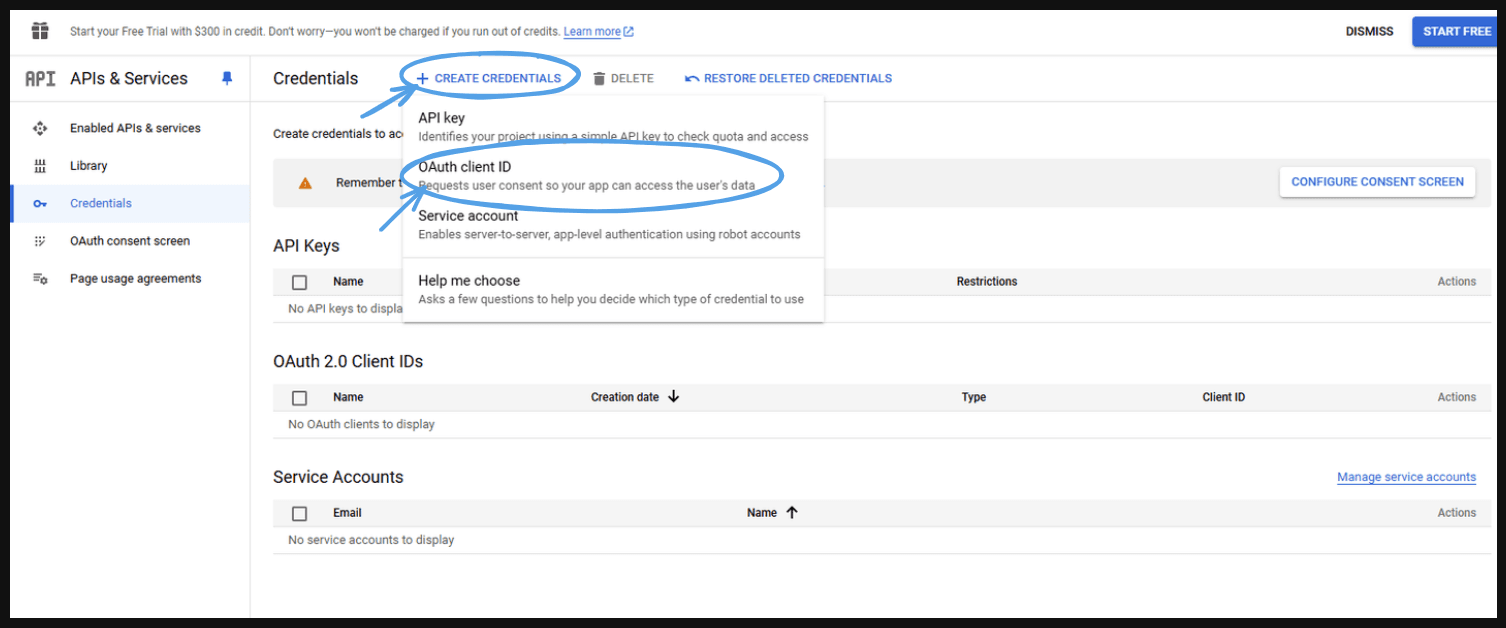This screenshot has width=1506, height=628.
Task: Select all OAuth 2.0 Client IDs checkbox
Action: click(x=299, y=398)
